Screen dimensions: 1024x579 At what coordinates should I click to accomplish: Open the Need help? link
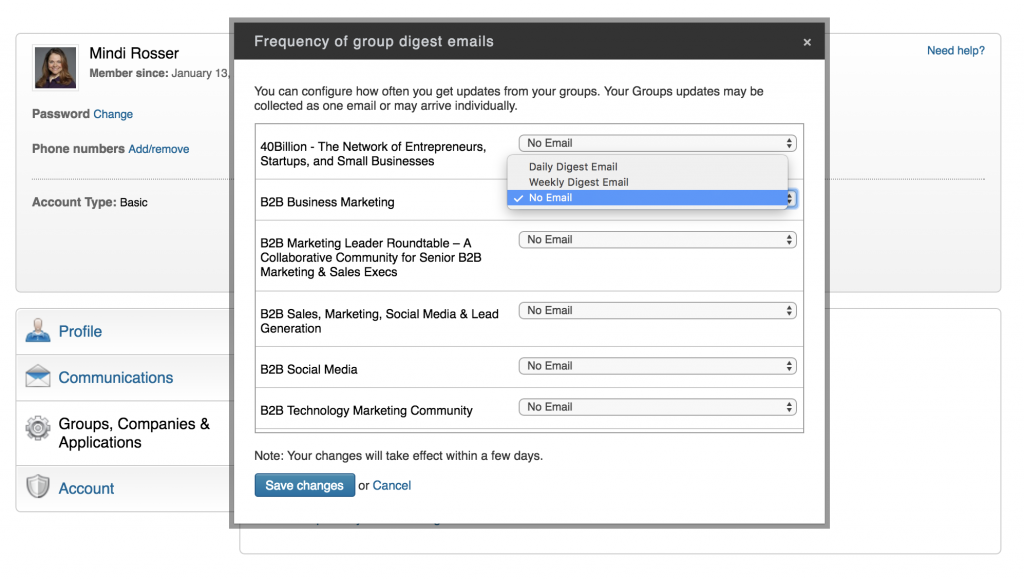click(x=956, y=50)
